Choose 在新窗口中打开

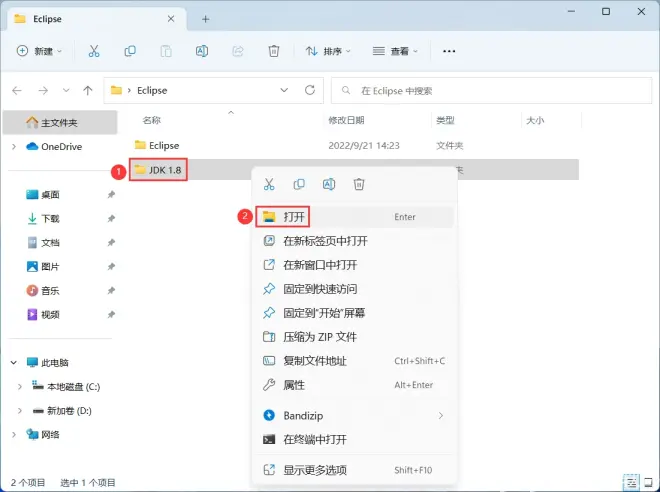(354, 265)
